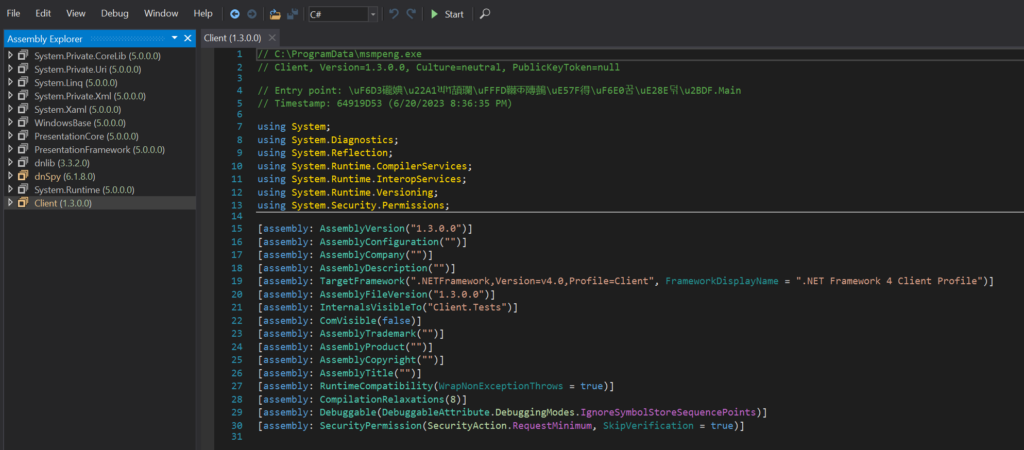Click the RequestMinimum enum member
This screenshot has width=1024, height=450.
pyautogui.click(x=553, y=426)
